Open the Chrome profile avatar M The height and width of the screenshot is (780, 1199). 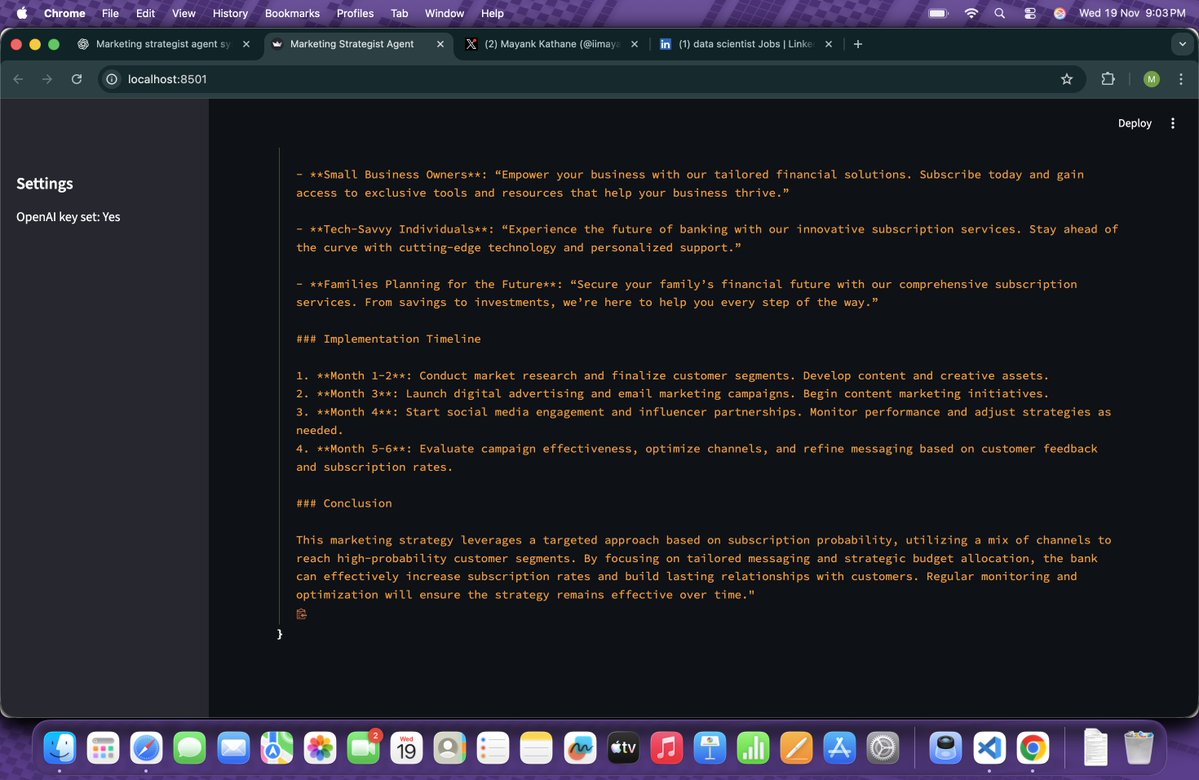tap(1150, 79)
